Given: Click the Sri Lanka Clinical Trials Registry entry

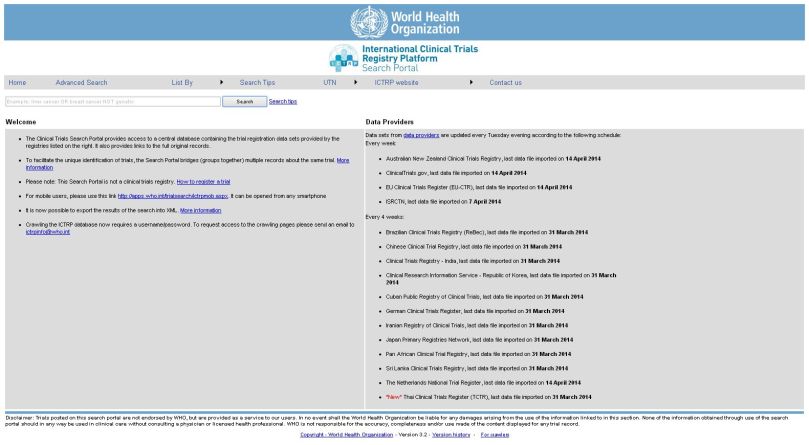Looking at the screenshot, I should 477,369.
